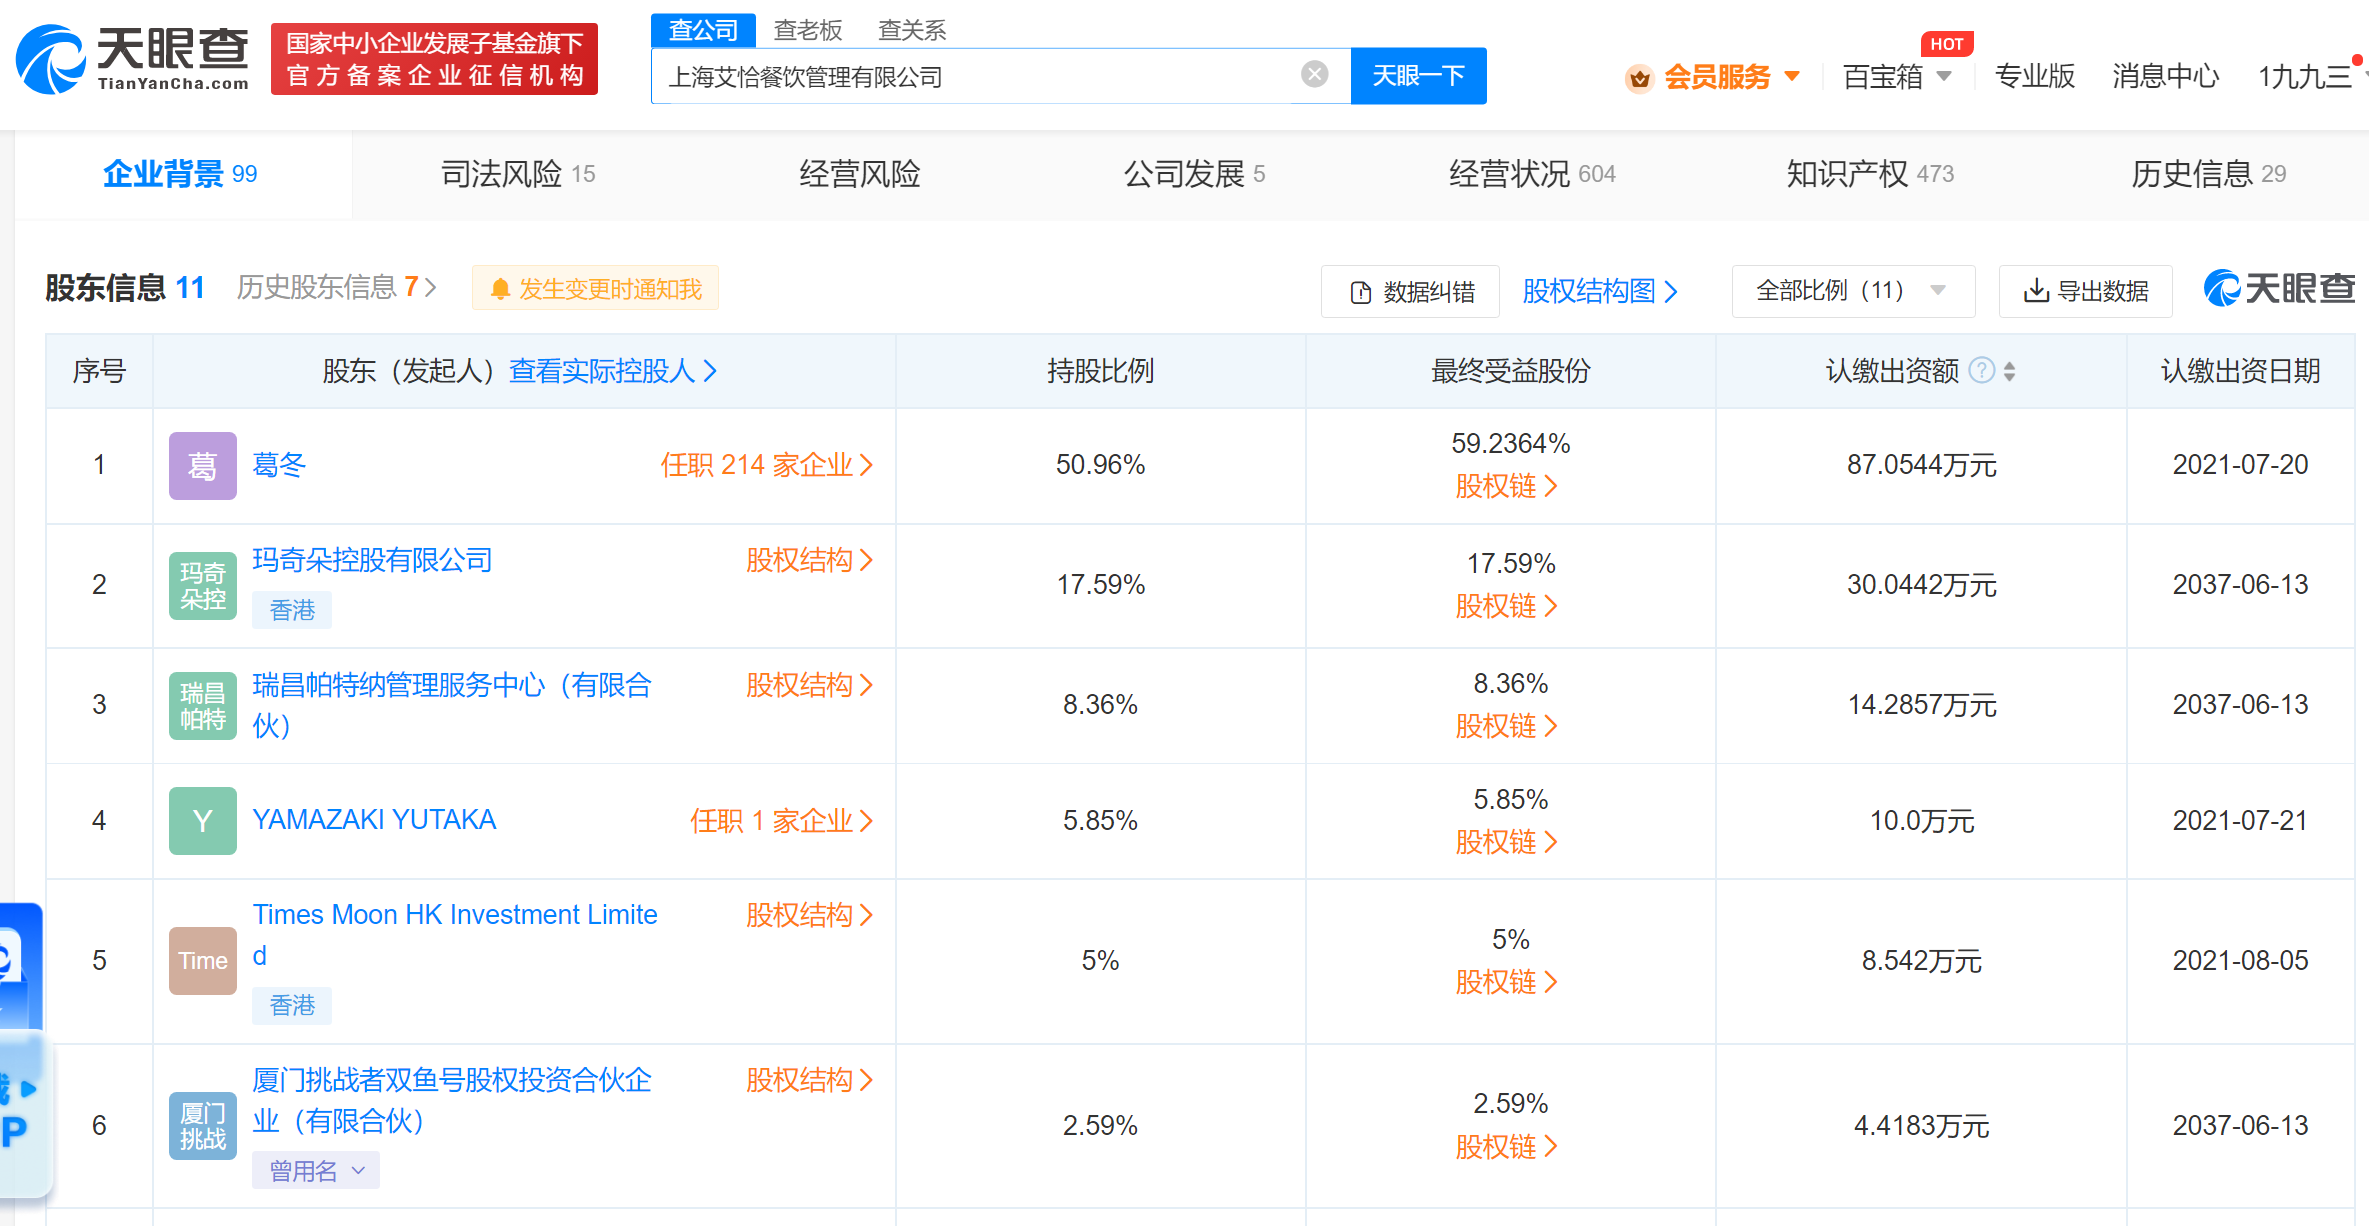Open 股权链 in row 2 (17.59%)
The height and width of the screenshot is (1226, 2369).
1506,606
